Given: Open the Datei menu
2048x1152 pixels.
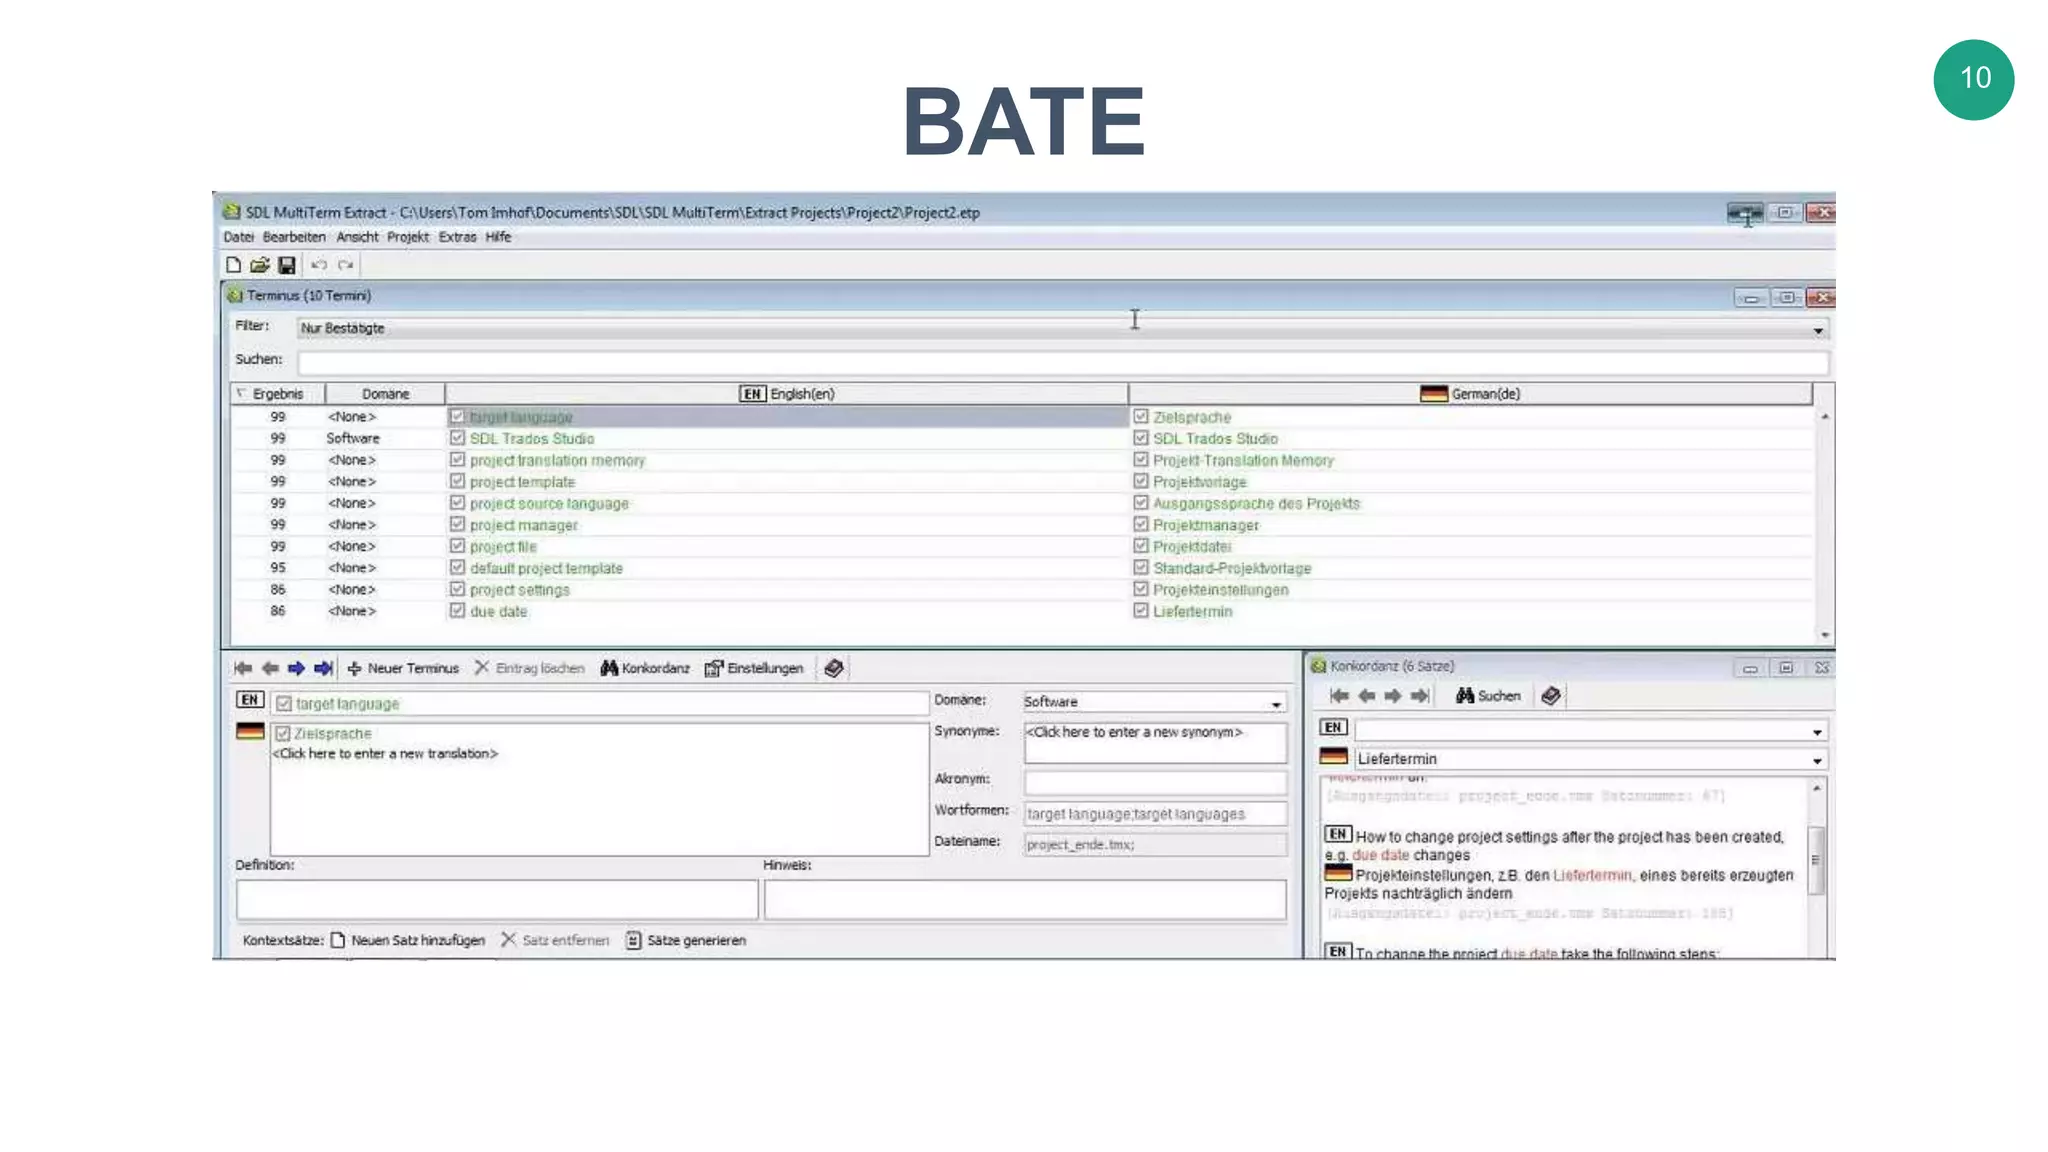Looking at the screenshot, I should pos(238,237).
